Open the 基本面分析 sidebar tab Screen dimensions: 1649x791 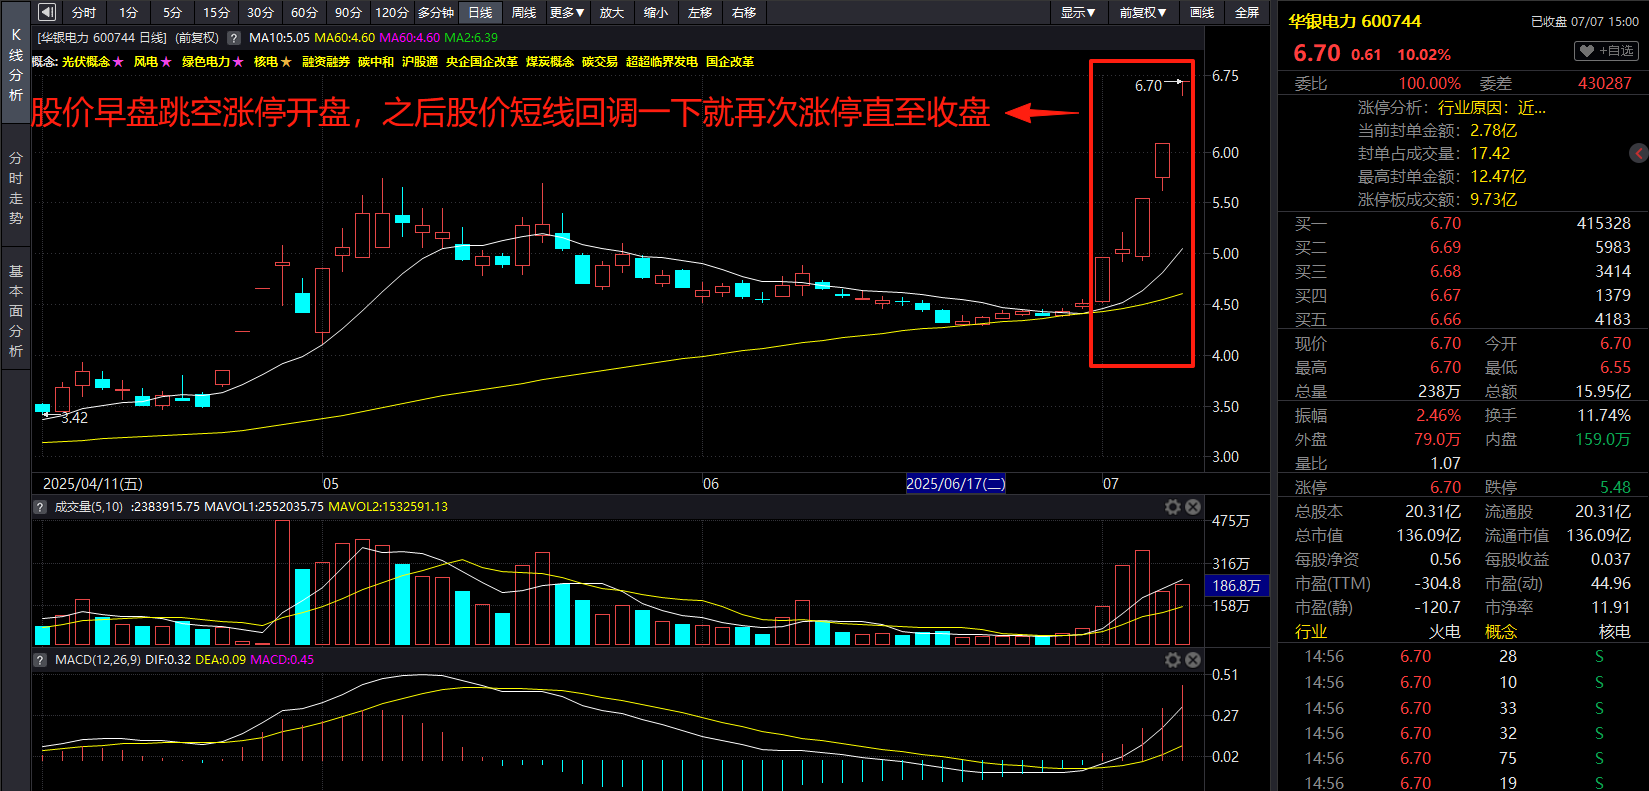[x=15, y=311]
